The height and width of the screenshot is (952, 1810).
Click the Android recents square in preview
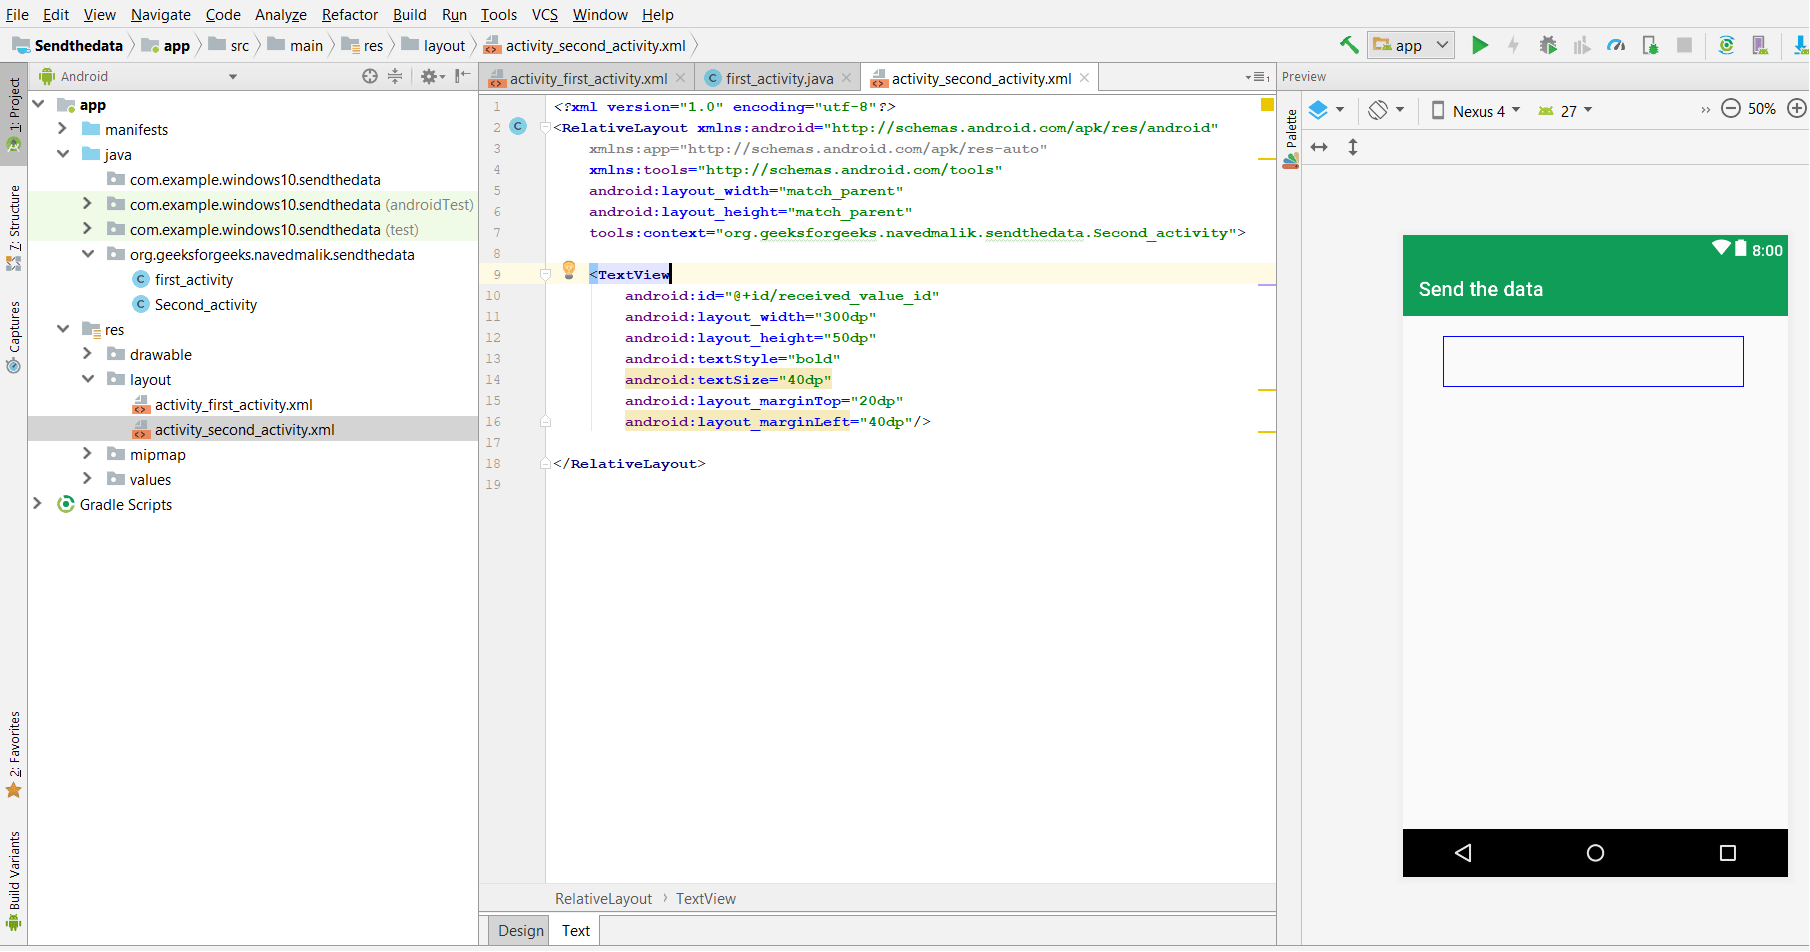click(x=1727, y=853)
